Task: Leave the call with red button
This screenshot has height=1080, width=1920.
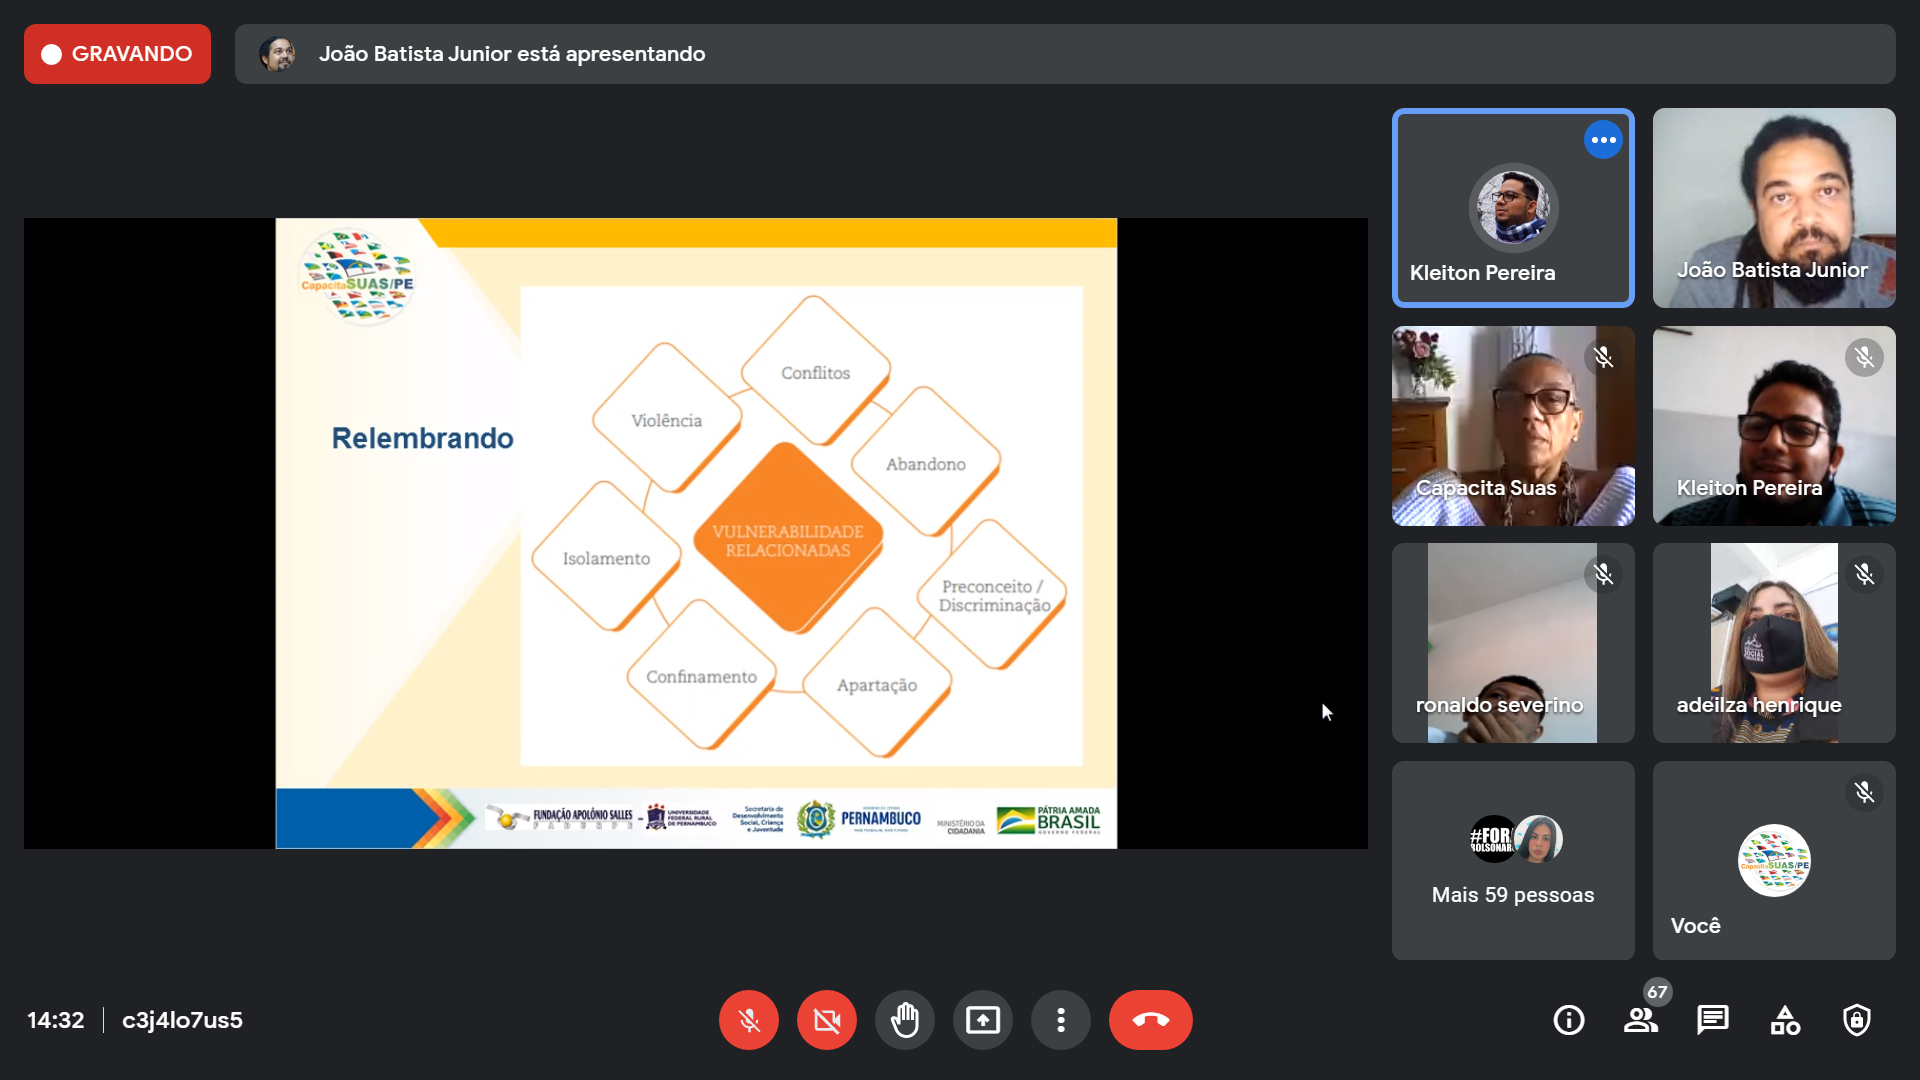Action: 1150,1020
